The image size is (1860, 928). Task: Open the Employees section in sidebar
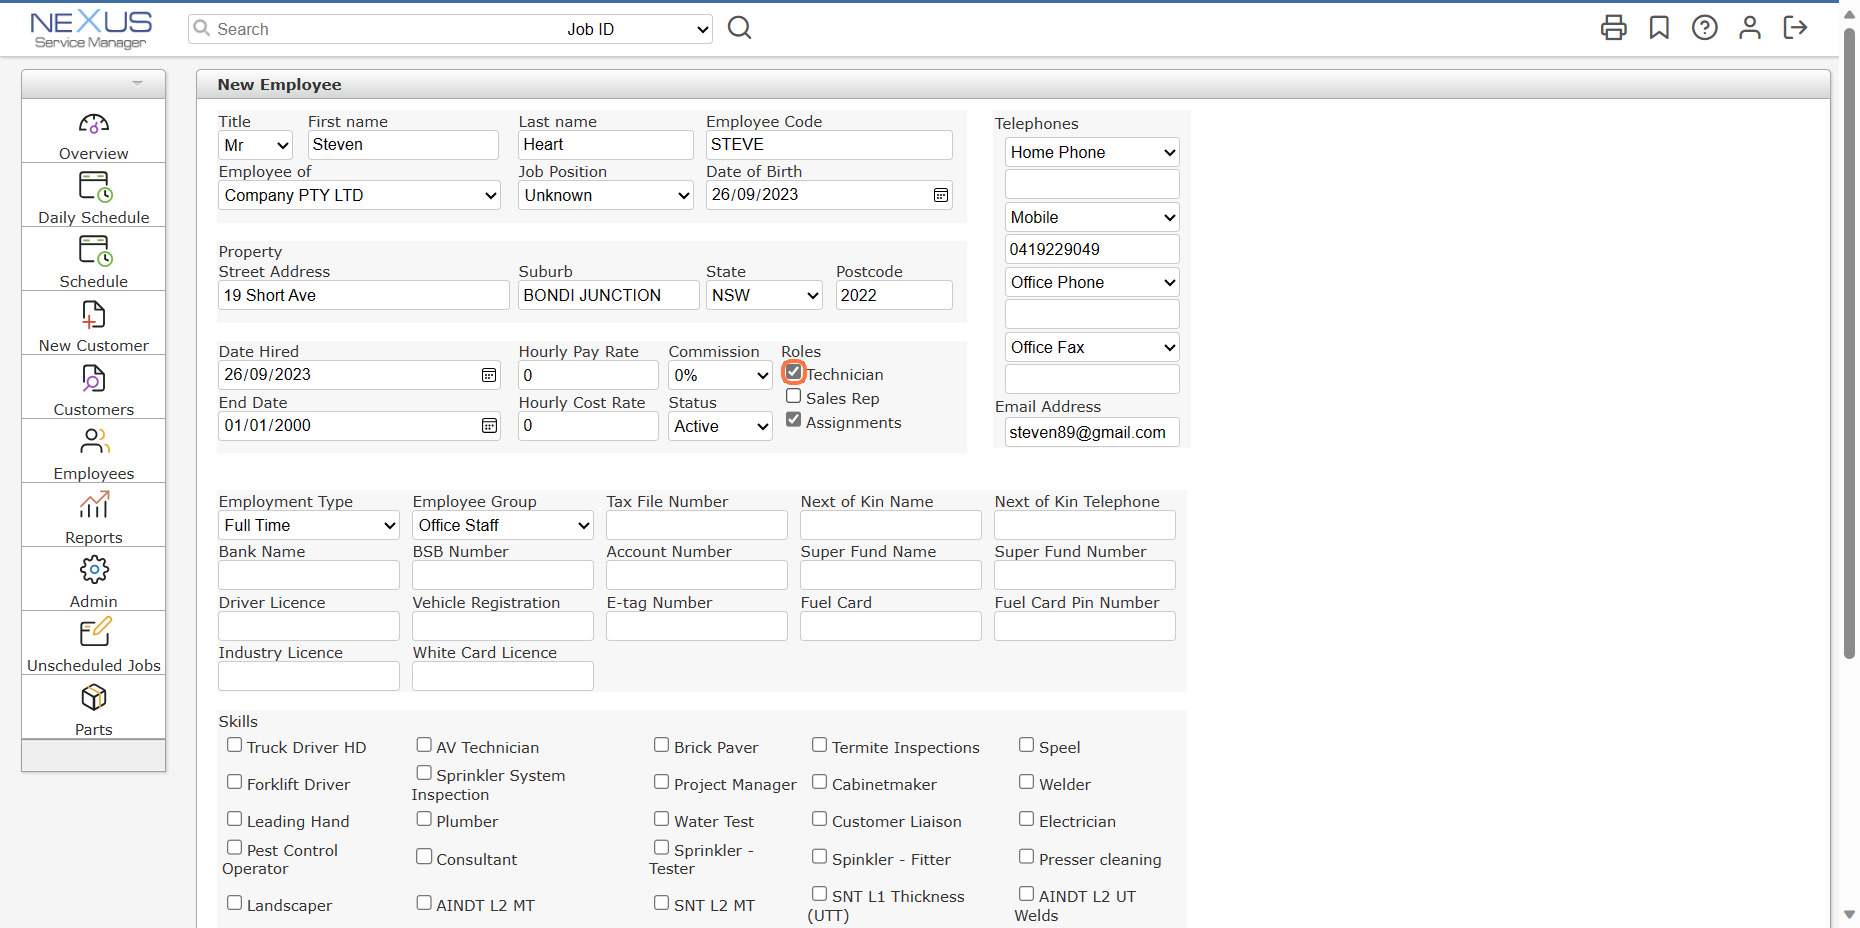(93, 451)
